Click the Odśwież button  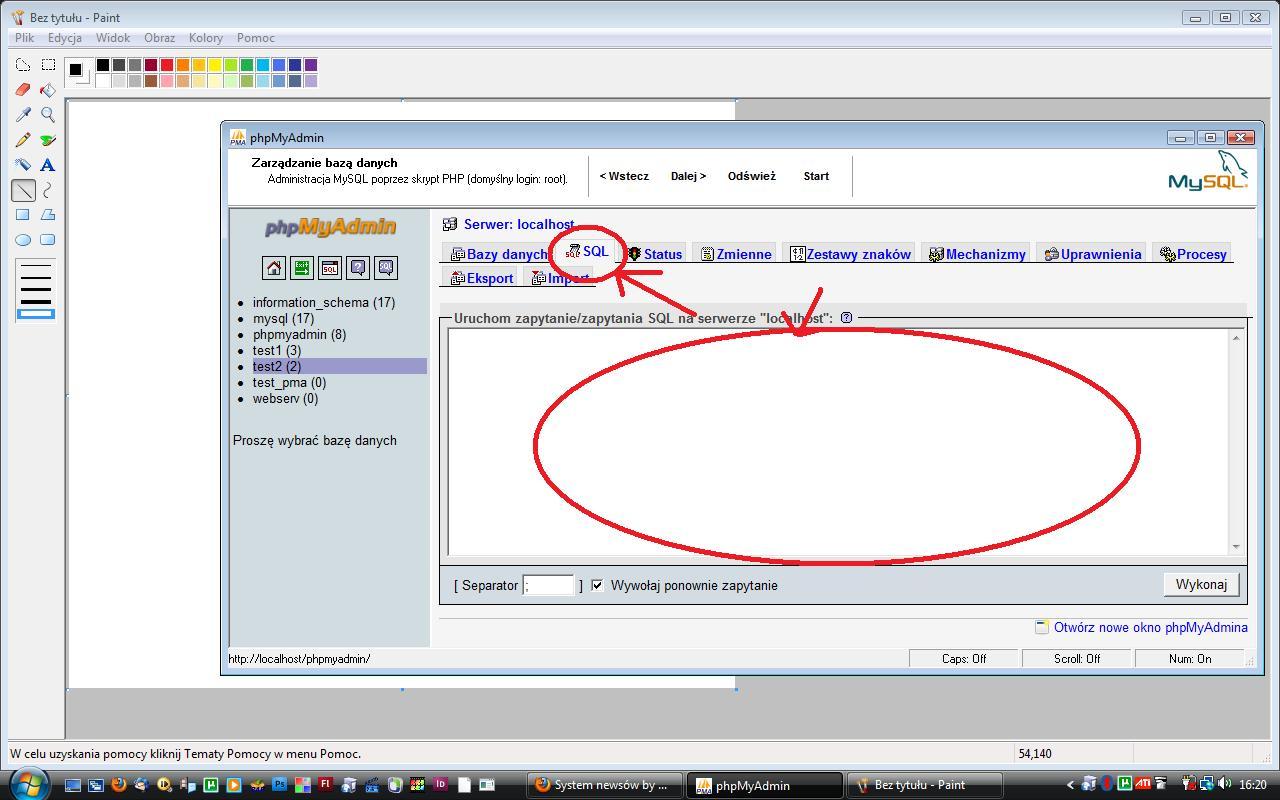pyautogui.click(x=752, y=176)
